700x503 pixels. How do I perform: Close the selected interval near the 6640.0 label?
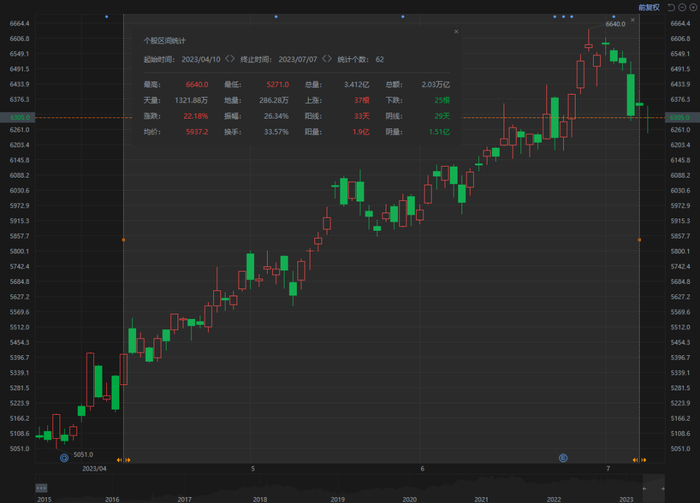(633, 20)
